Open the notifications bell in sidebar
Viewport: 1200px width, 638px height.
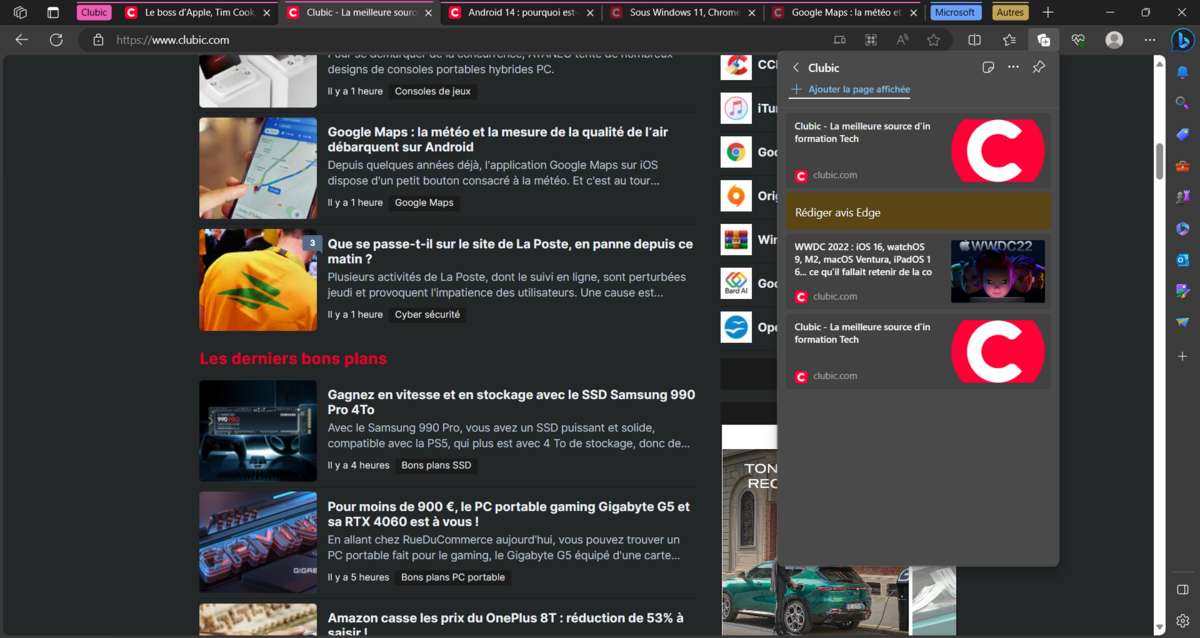1182,72
